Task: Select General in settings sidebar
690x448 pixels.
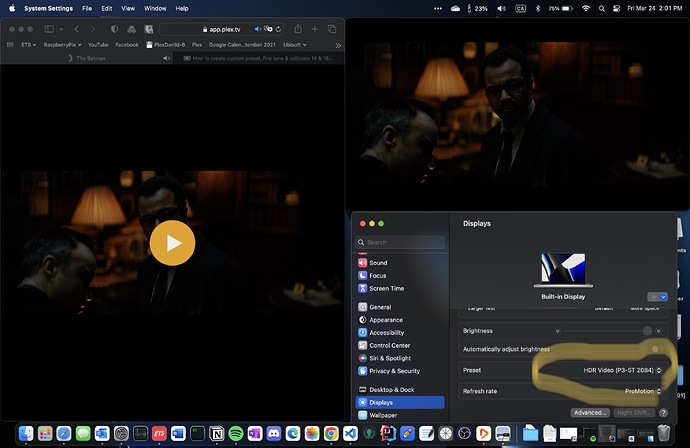Action: coord(400,307)
